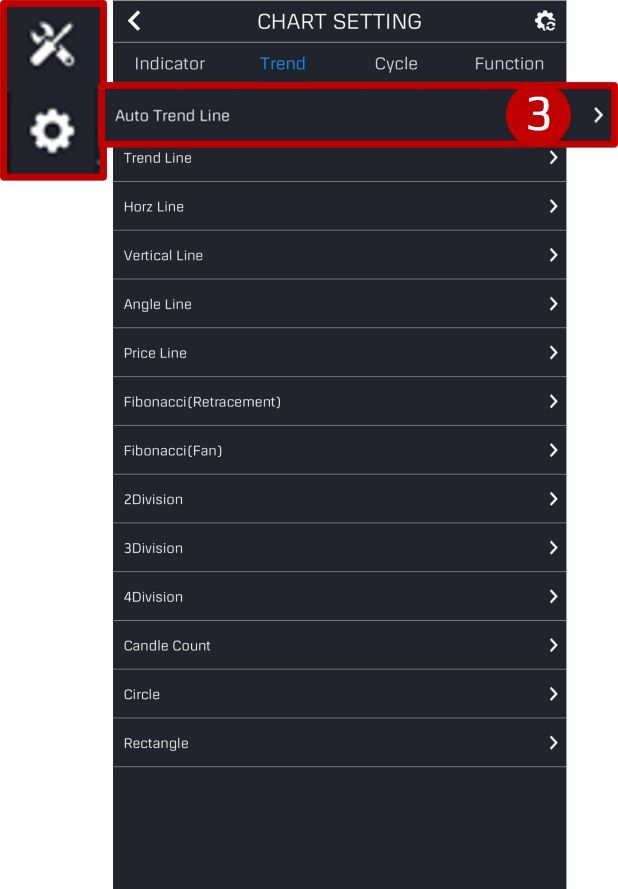This screenshot has height=889, width=618.
Task: Open the Cycle tab
Action: (x=396, y=64)
